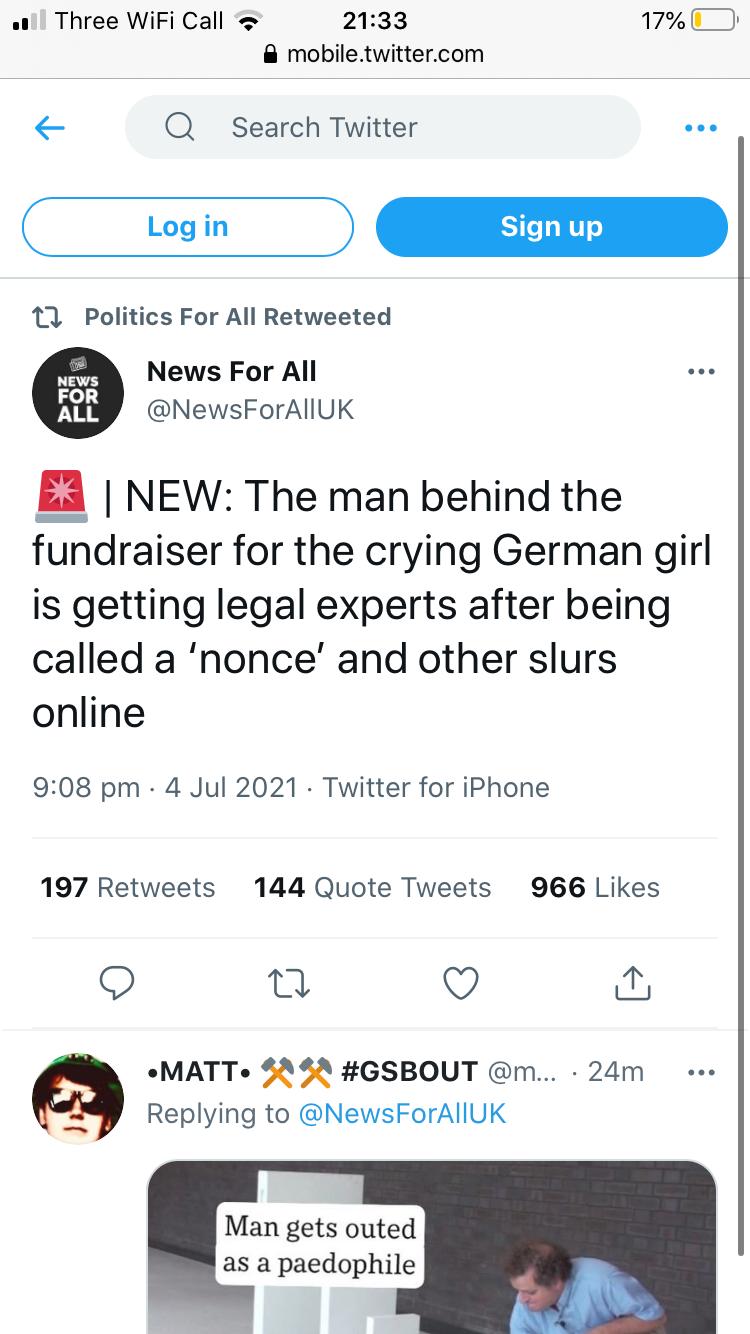Open the MATT reply more options menu
750x1334 pixels.
tap(700, 1073)
